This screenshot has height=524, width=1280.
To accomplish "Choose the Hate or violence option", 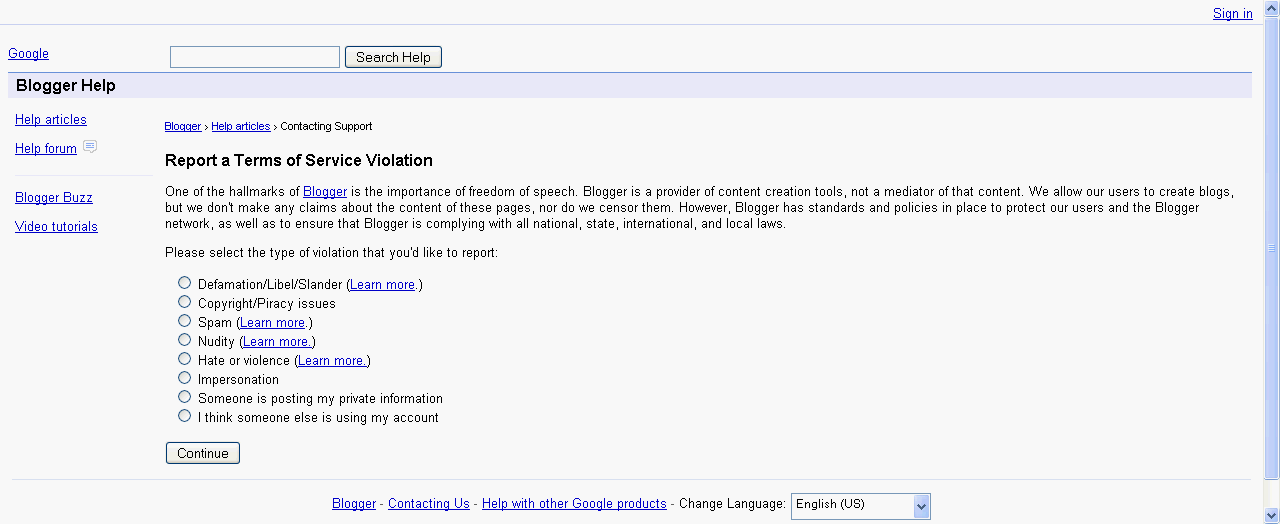I will (184, 359).
